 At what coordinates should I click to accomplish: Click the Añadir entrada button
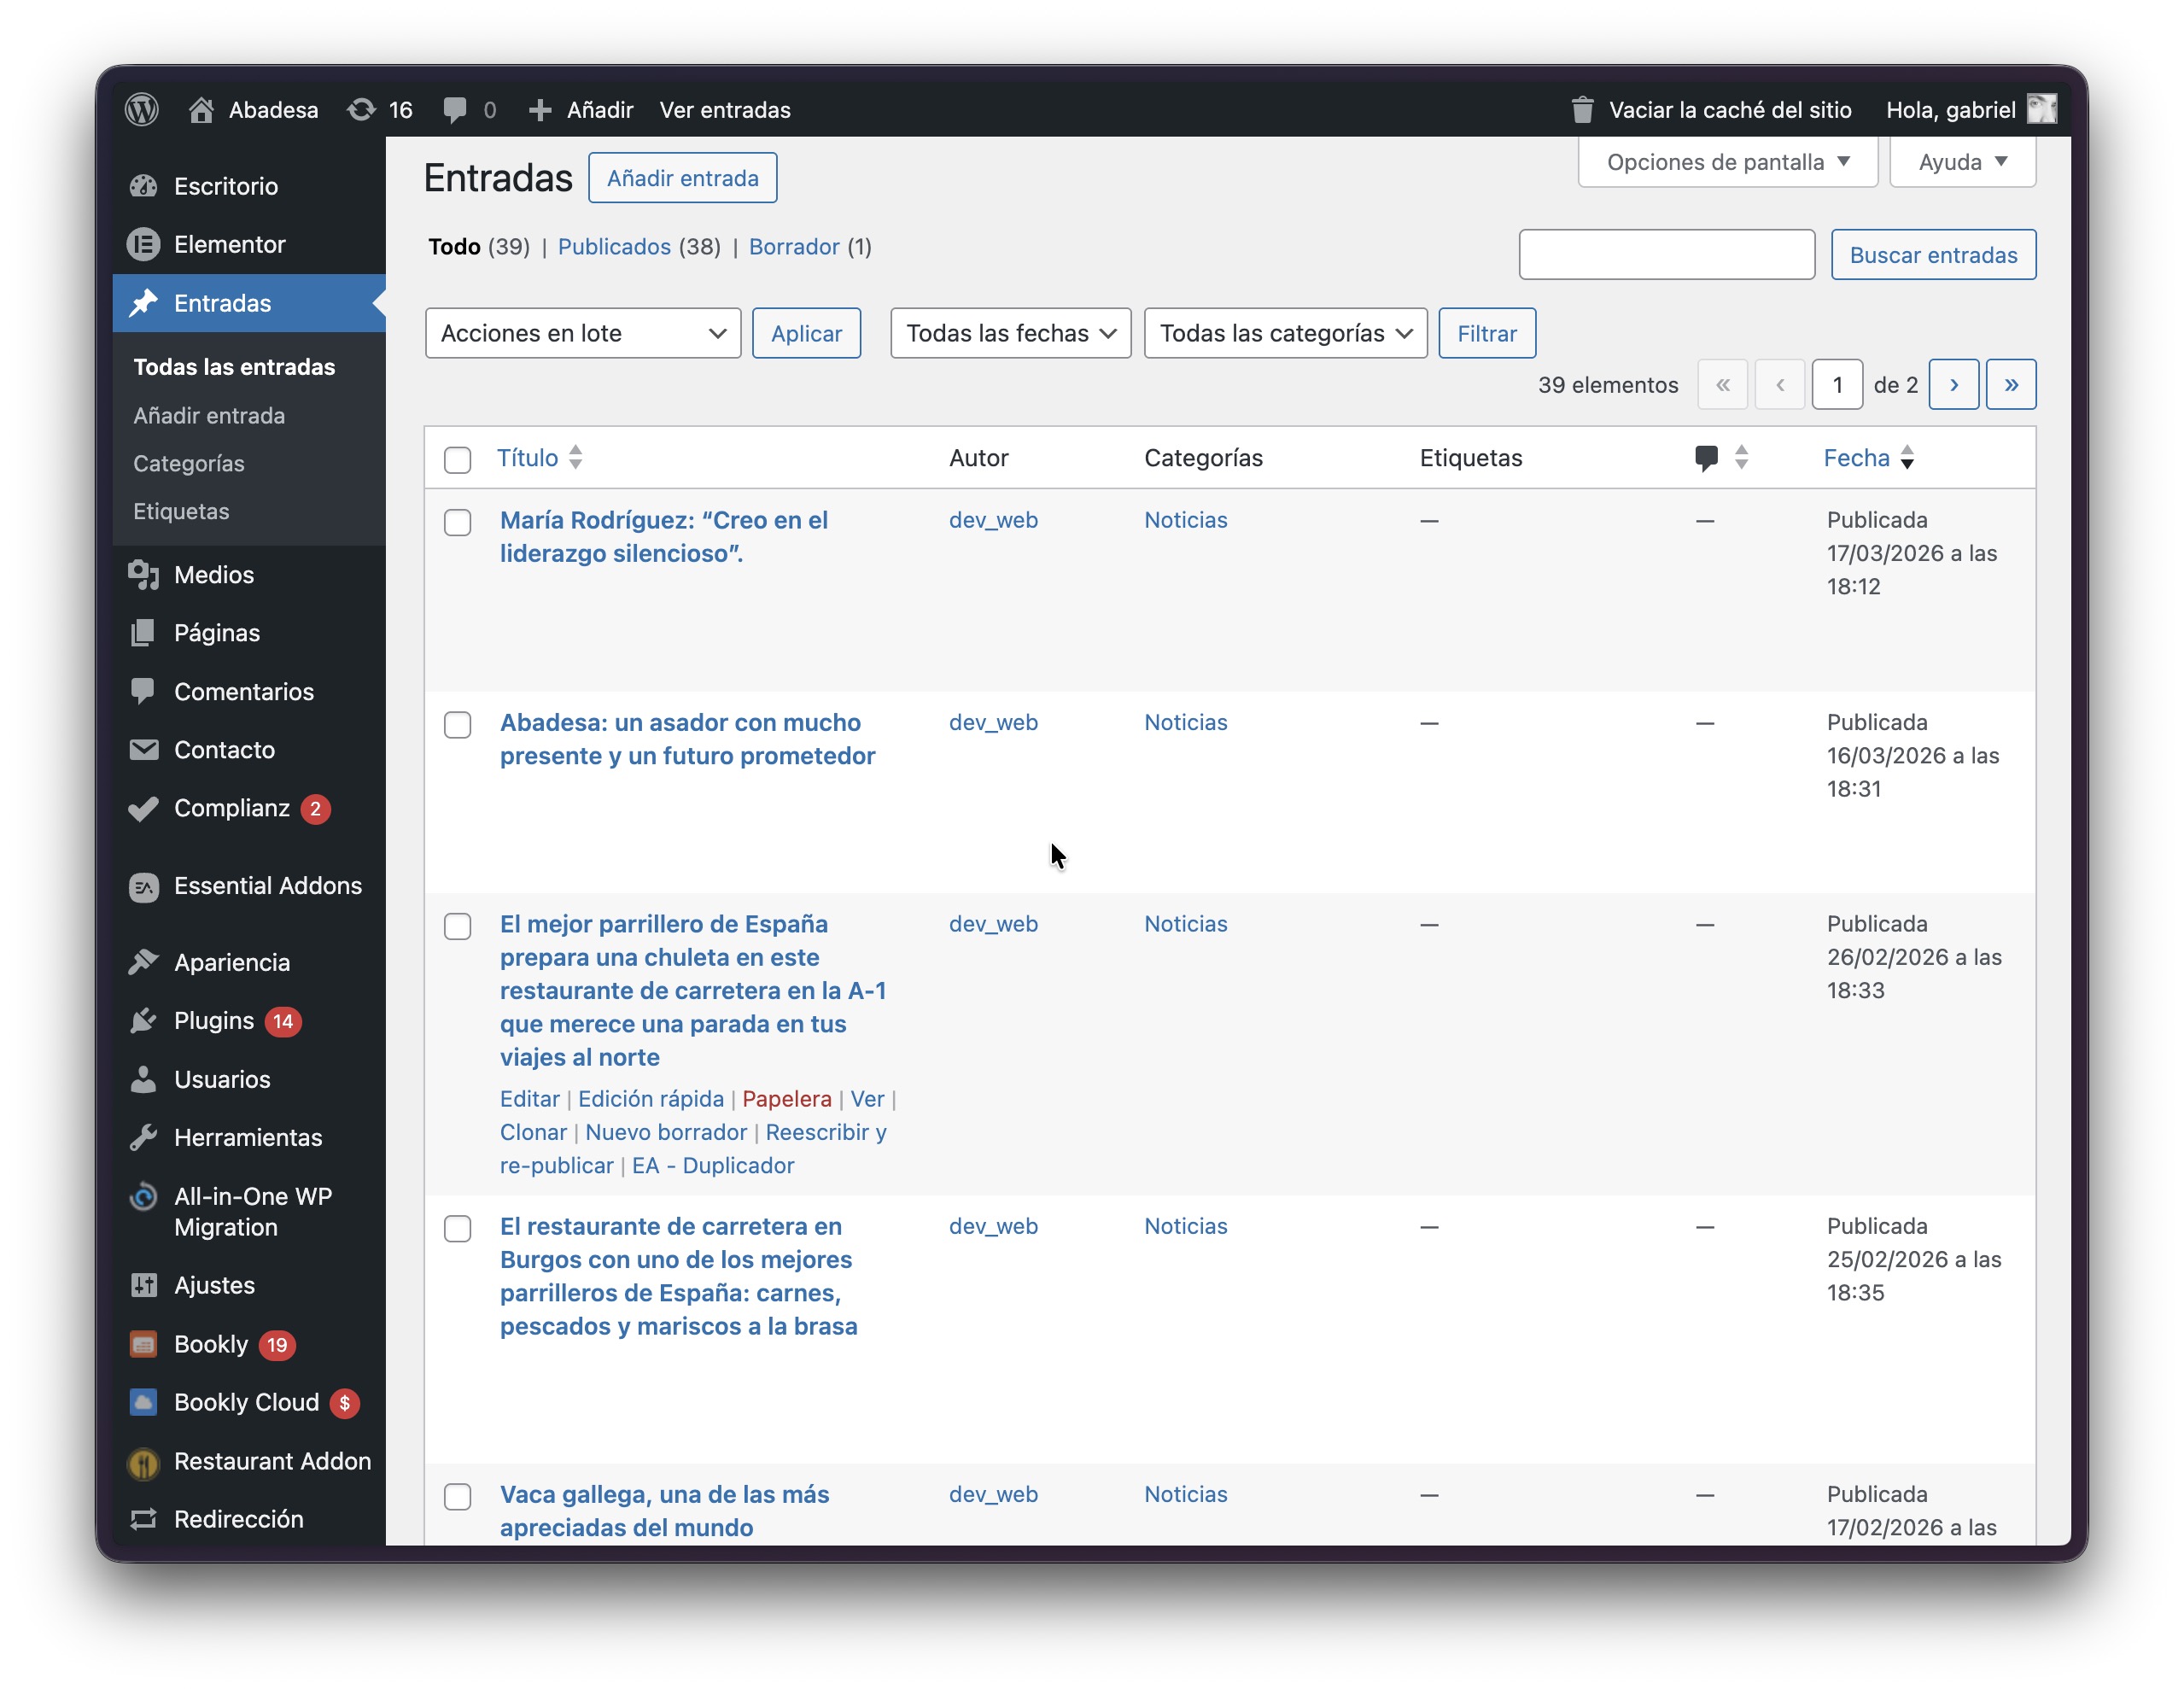[x=682, y=178]
